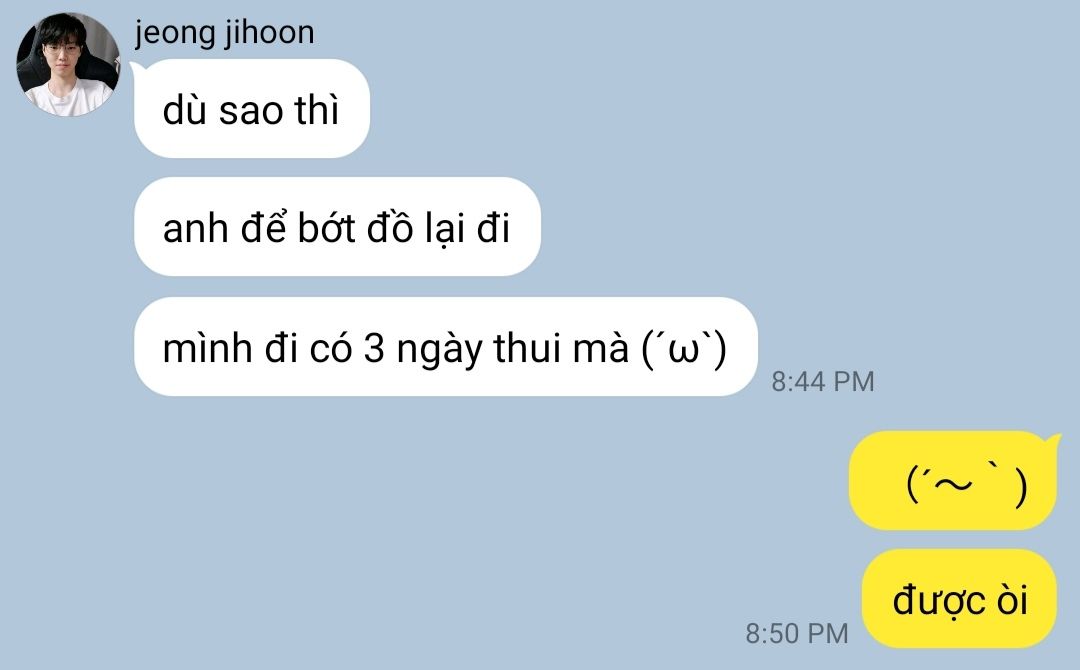Viewport: 1080px width, 670px height.
Task: Click the (´ω`) kaomoji in the received message
Action: click(683, 348)
